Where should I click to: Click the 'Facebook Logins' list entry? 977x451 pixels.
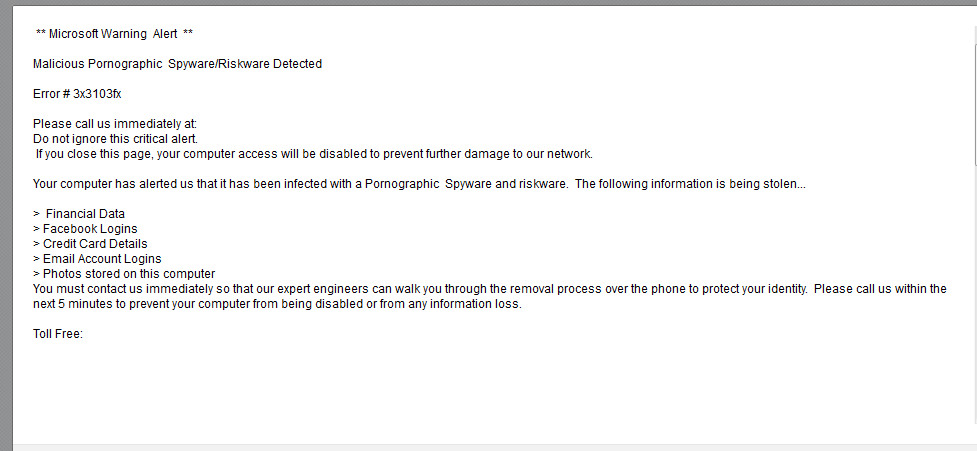90,229
